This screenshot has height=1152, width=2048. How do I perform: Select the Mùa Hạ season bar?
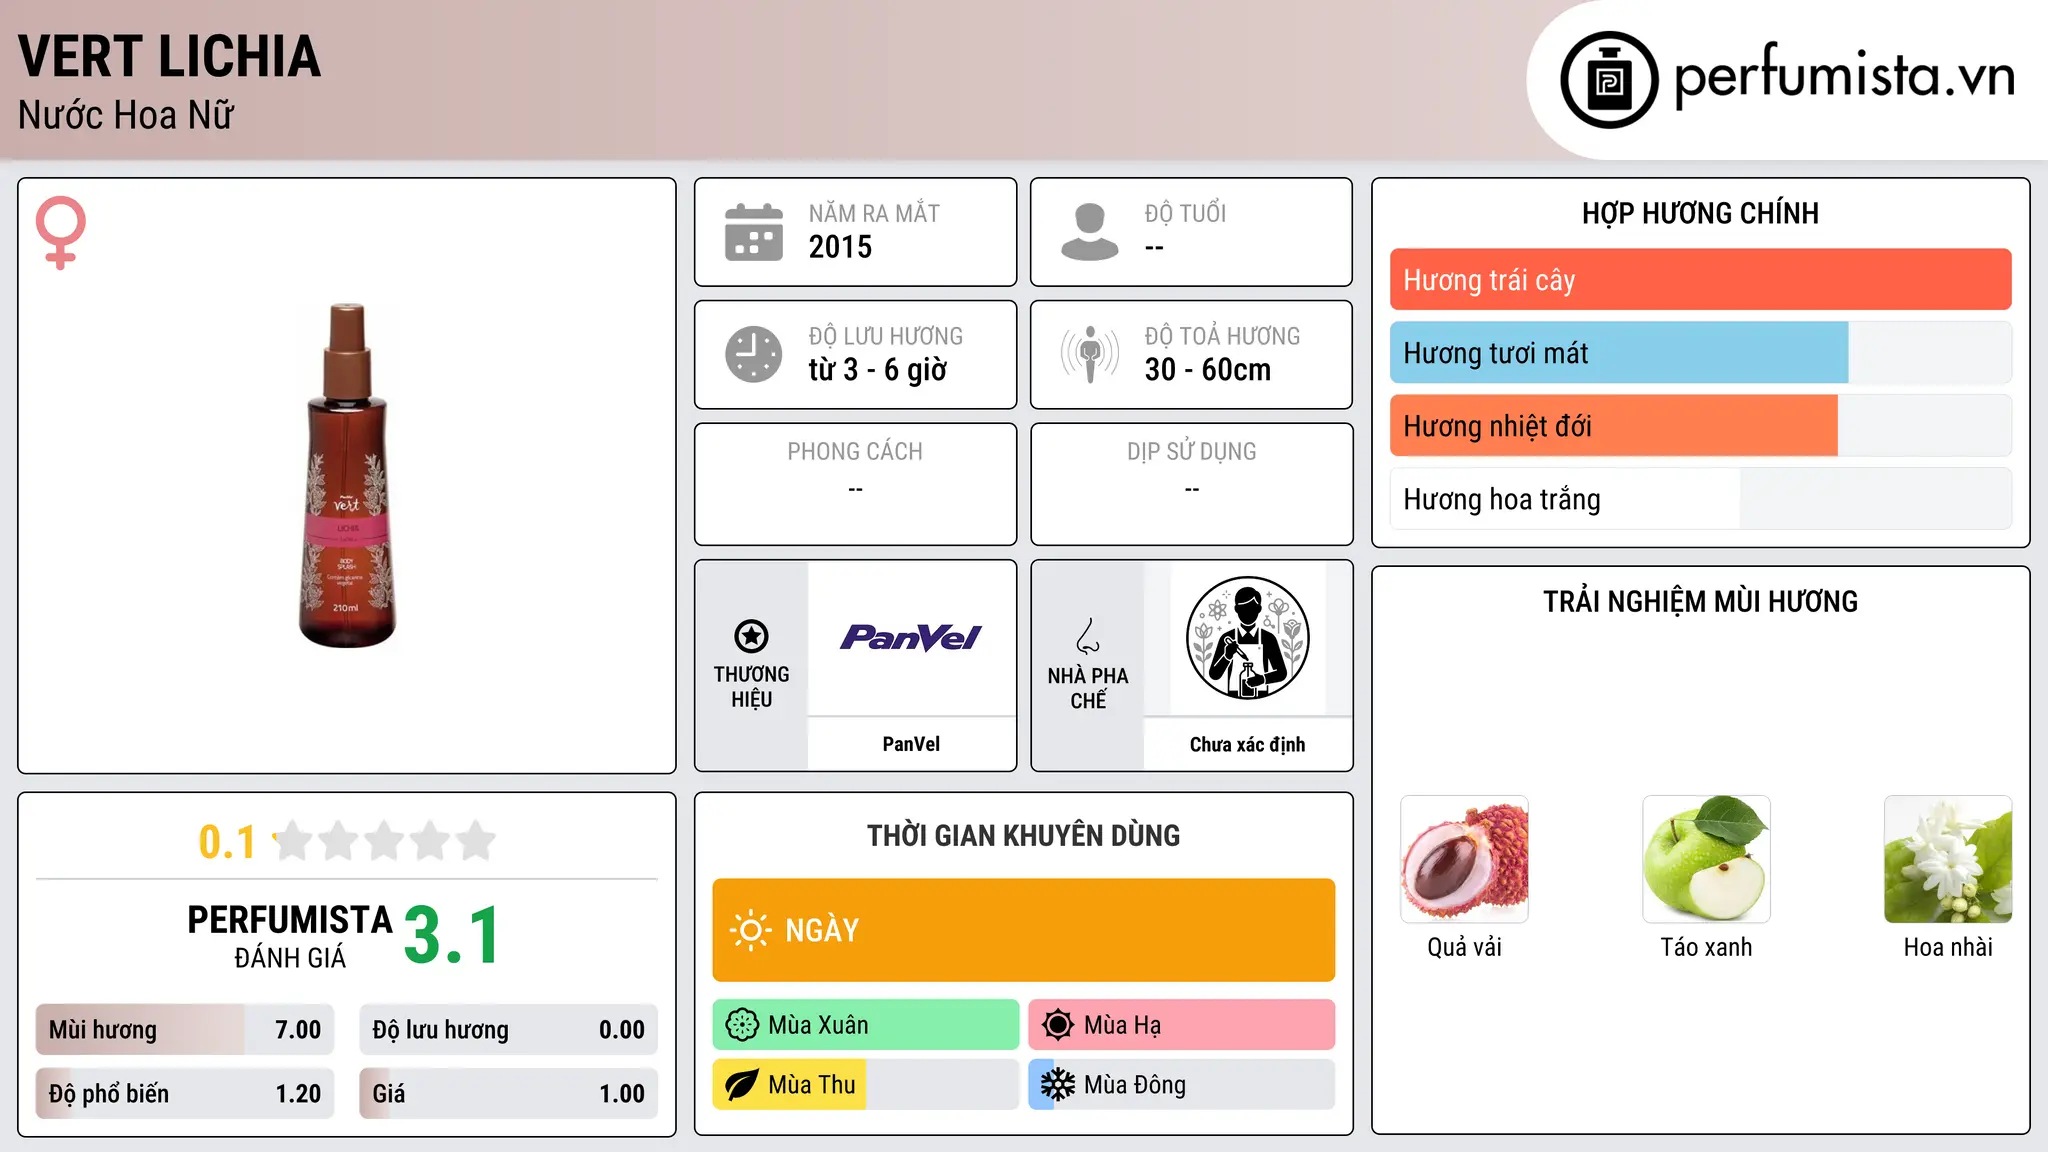(1182, 1025)
